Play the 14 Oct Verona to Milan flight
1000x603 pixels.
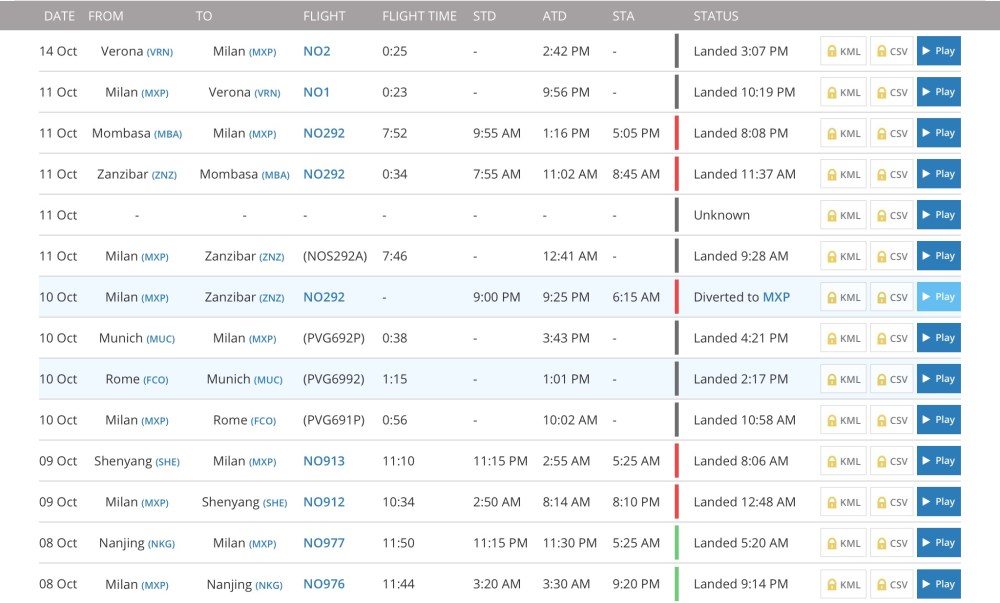(938, 51)
